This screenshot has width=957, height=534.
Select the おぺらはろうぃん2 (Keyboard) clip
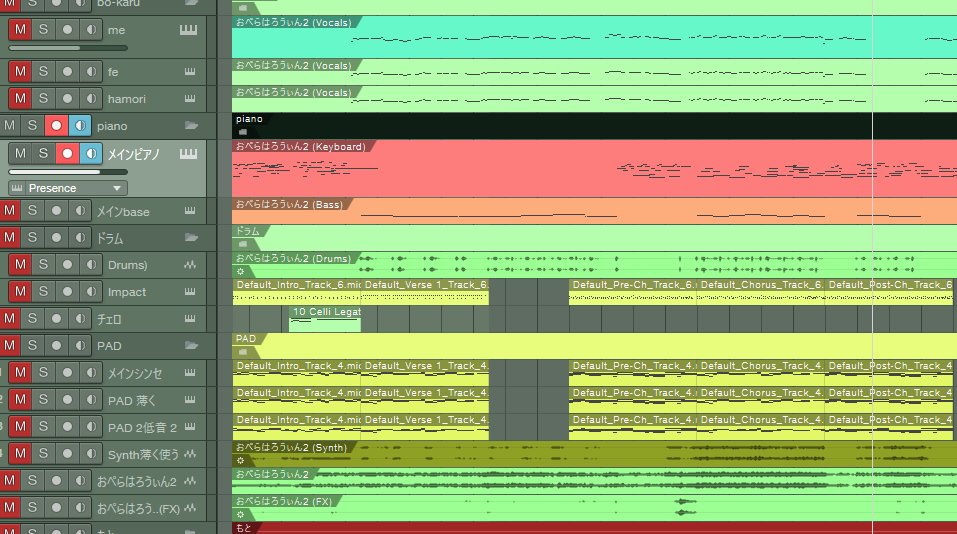pos(594,168)
